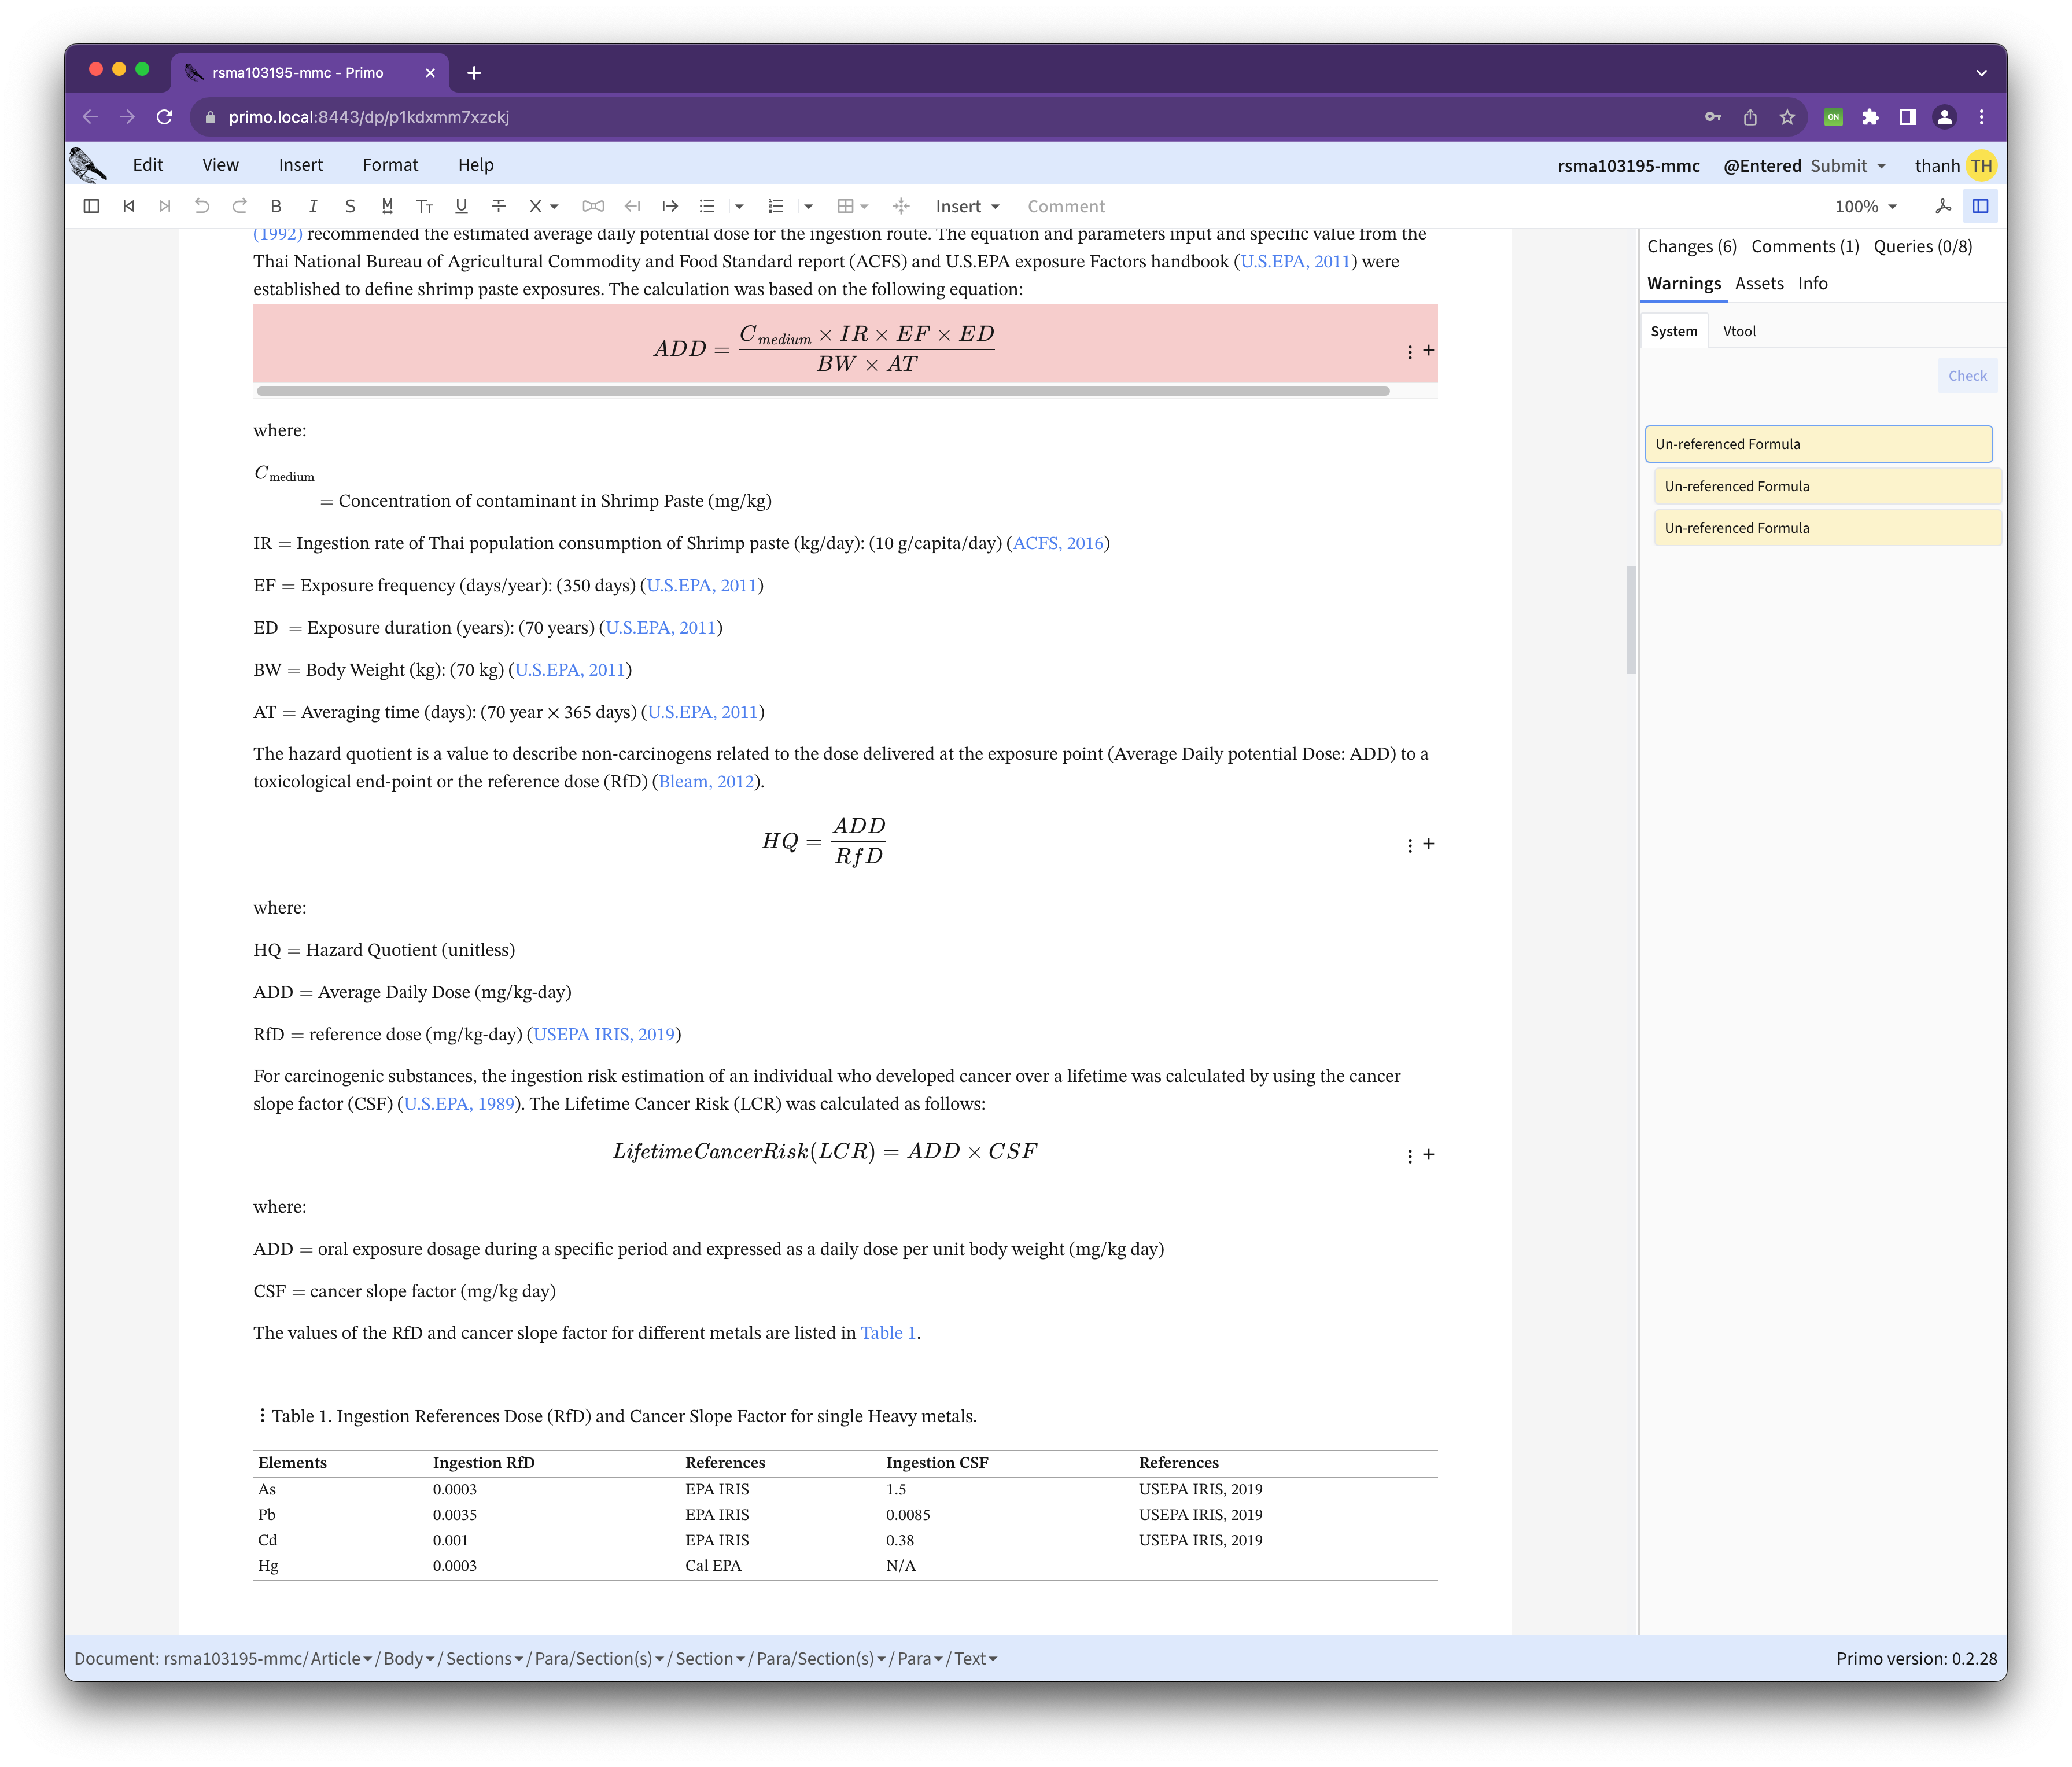This screenshot has width=2072, height=1767.
Task: Click the wrench tools icon
Action: 1943,206
